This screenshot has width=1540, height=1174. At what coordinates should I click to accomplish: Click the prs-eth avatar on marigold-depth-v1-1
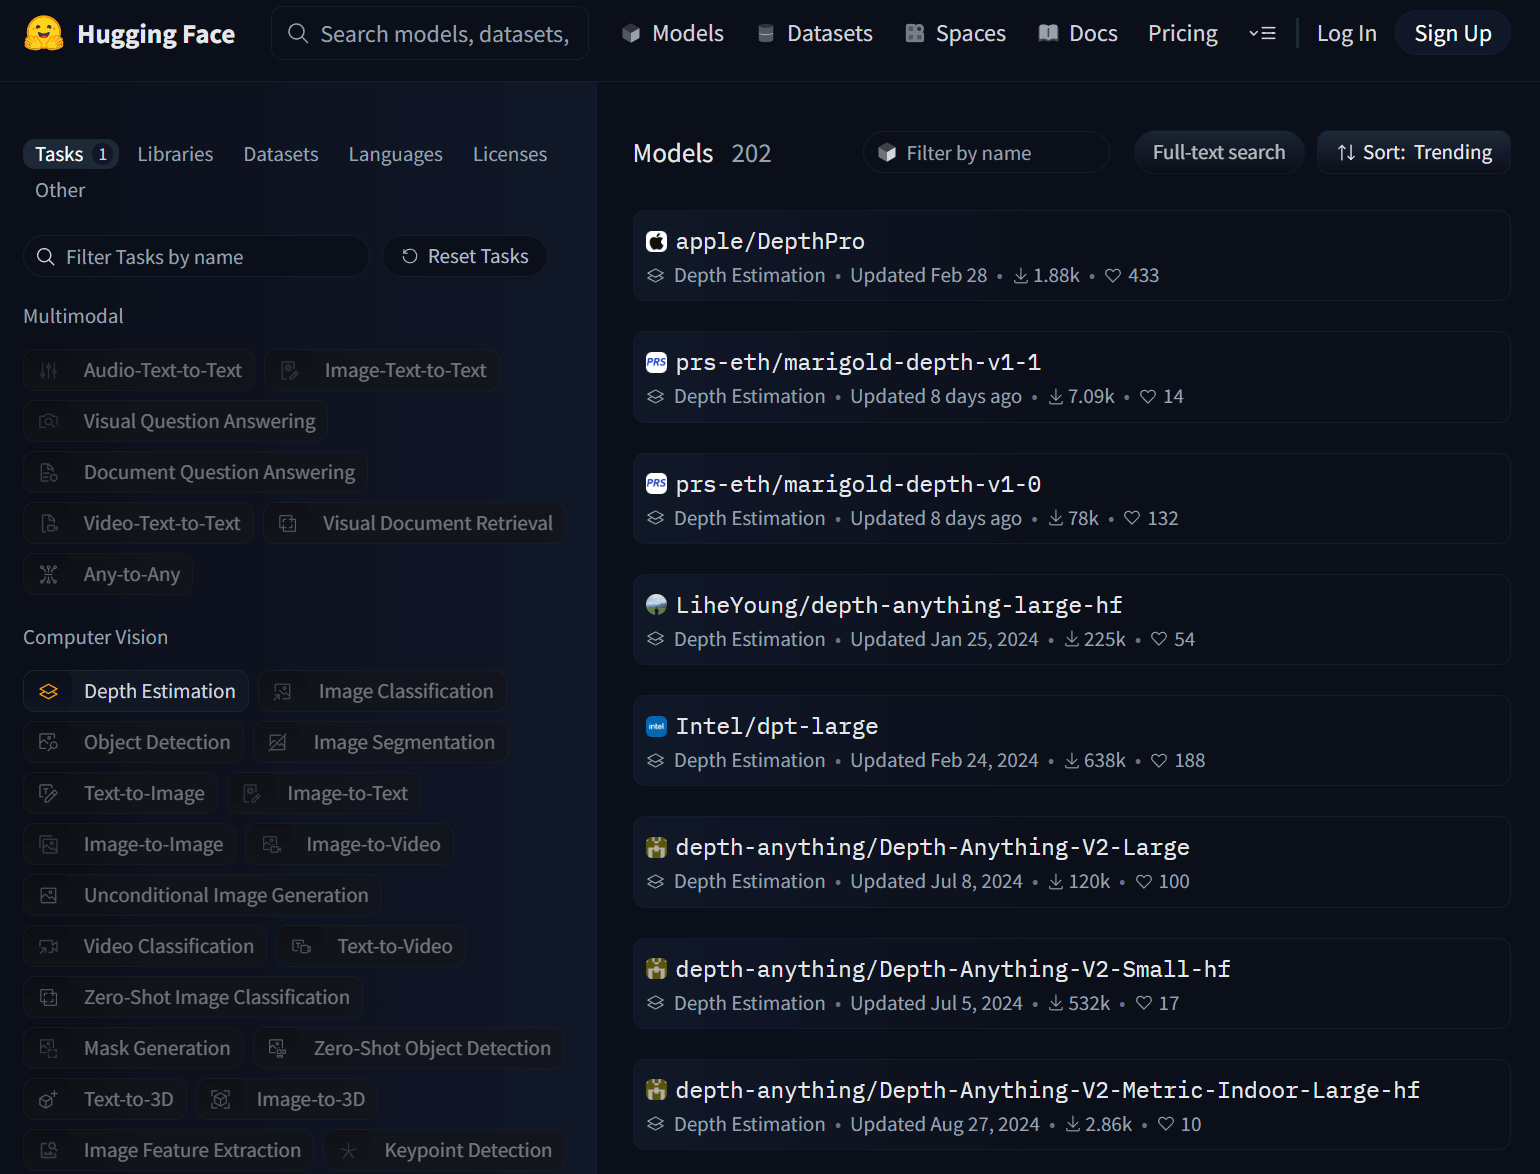tap(656, 362)
